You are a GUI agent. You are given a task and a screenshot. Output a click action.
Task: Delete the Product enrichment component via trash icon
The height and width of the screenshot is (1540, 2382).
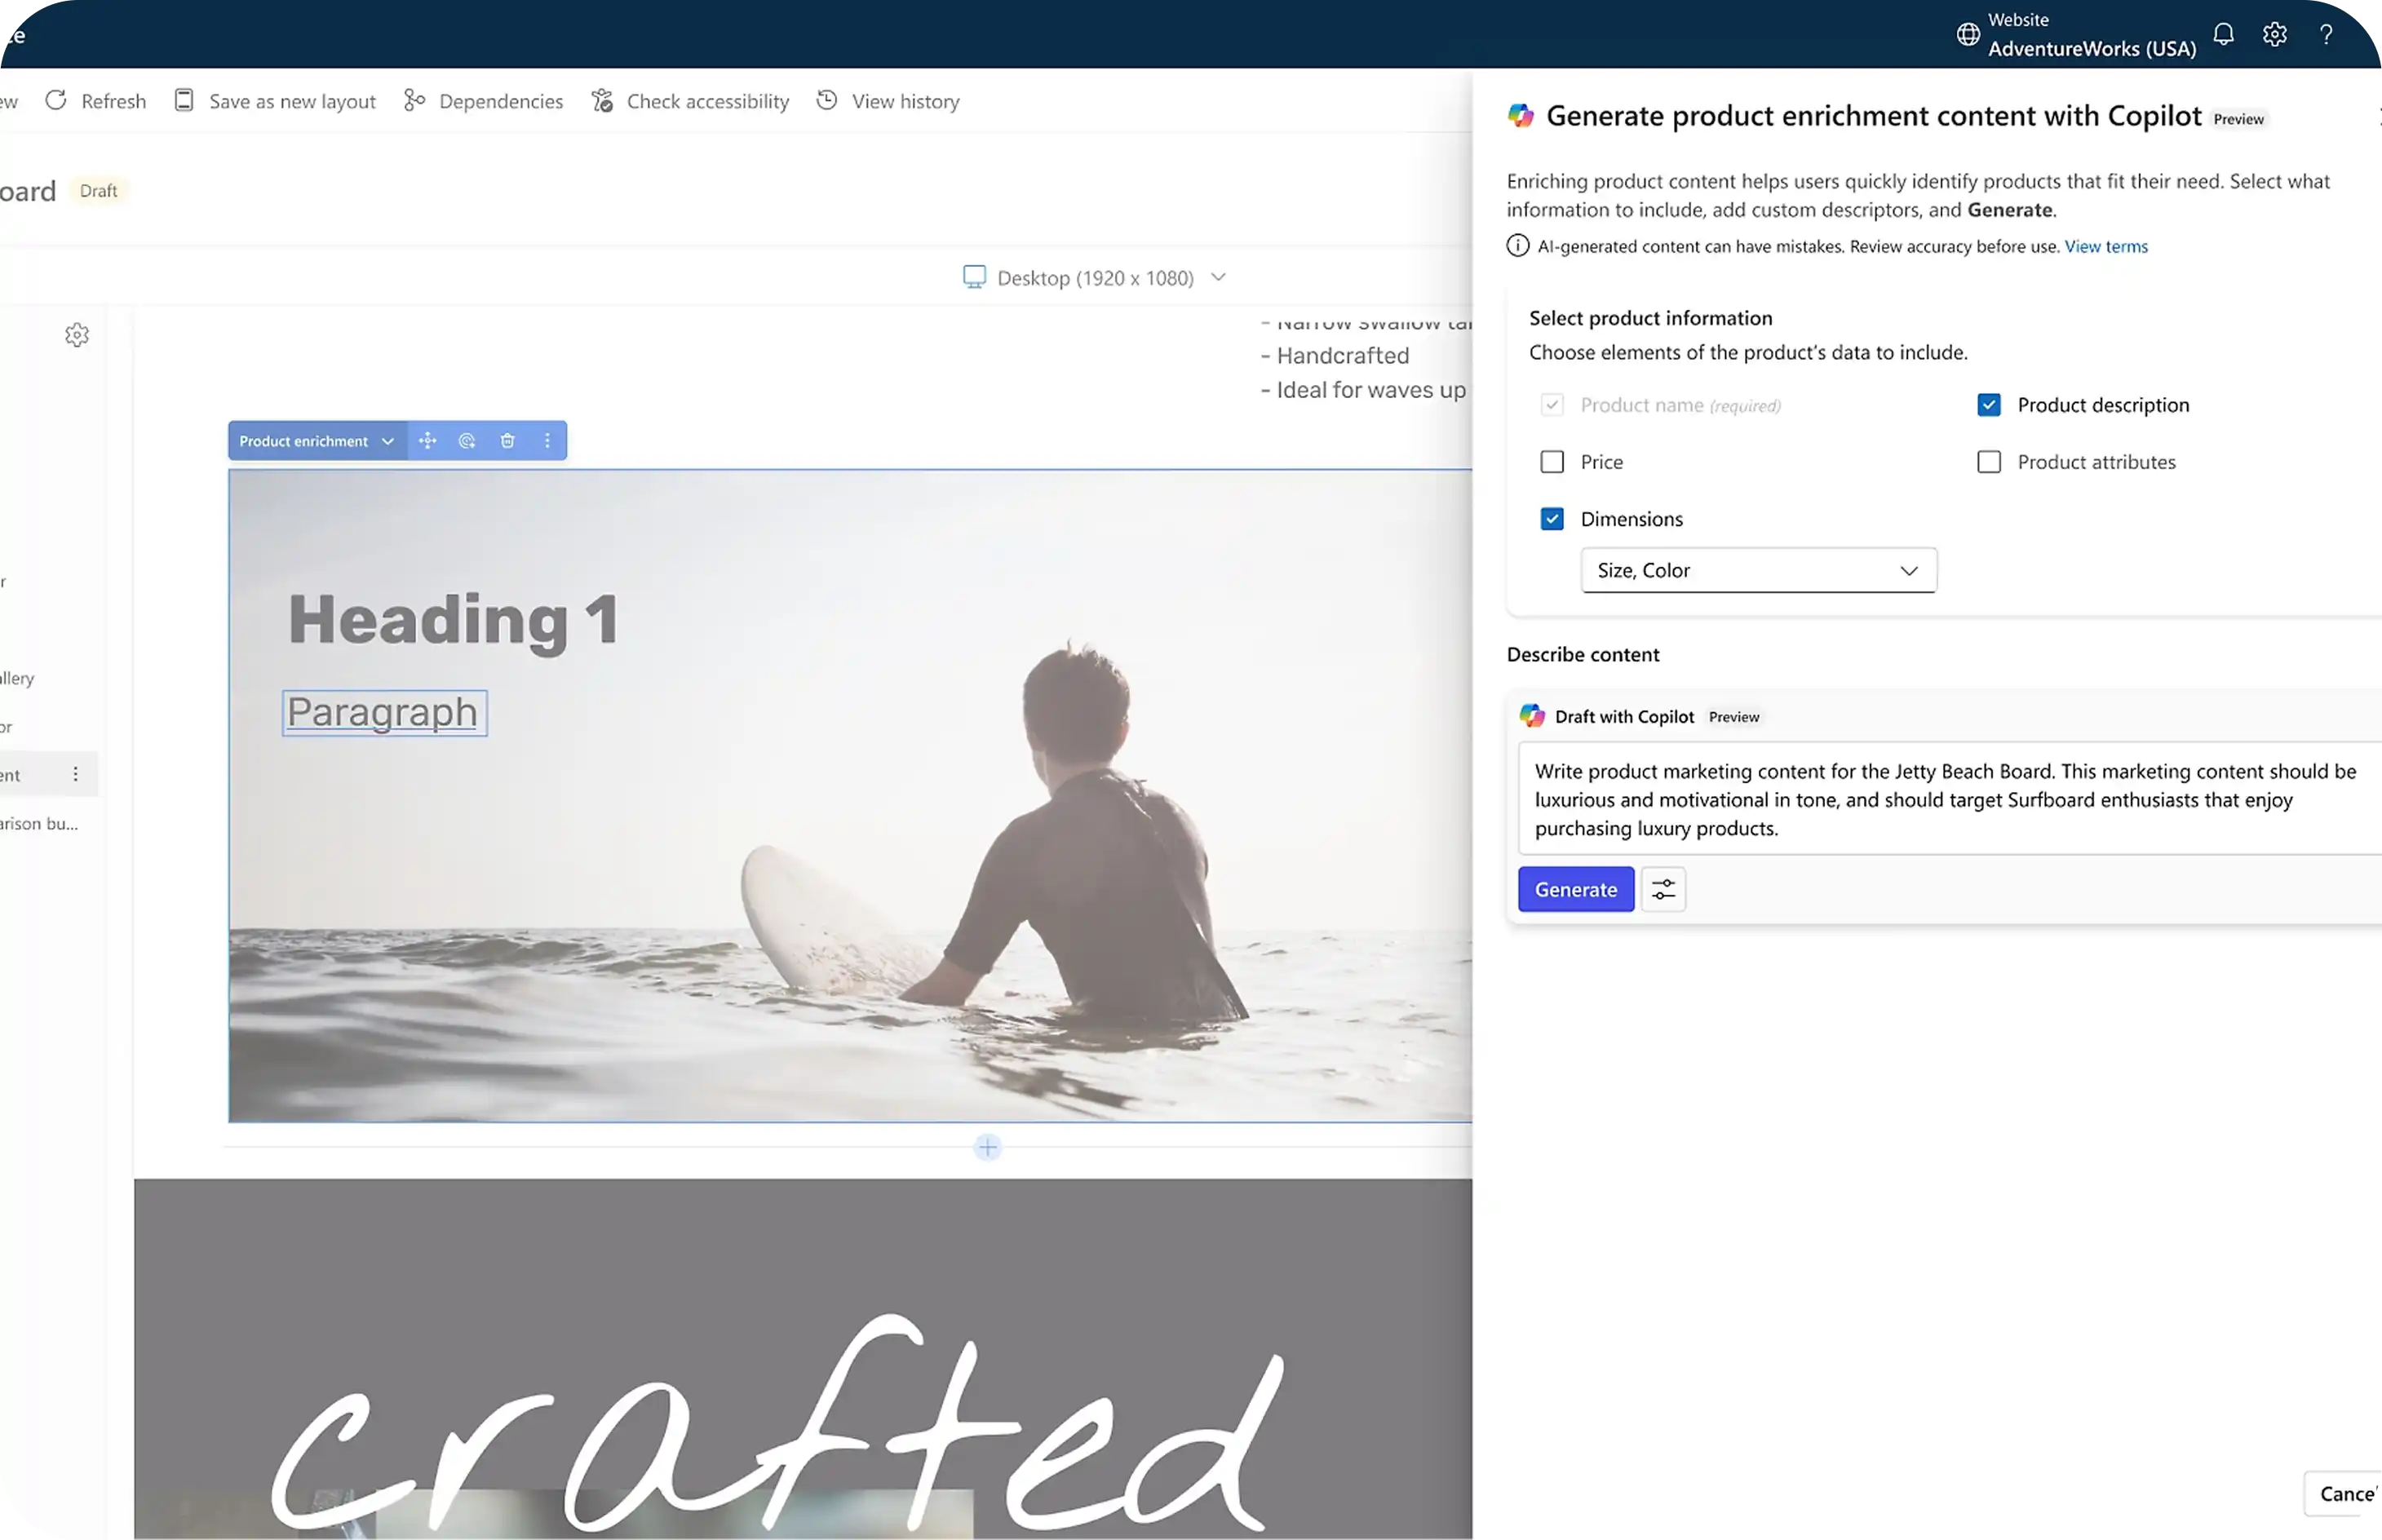[508, 440]
